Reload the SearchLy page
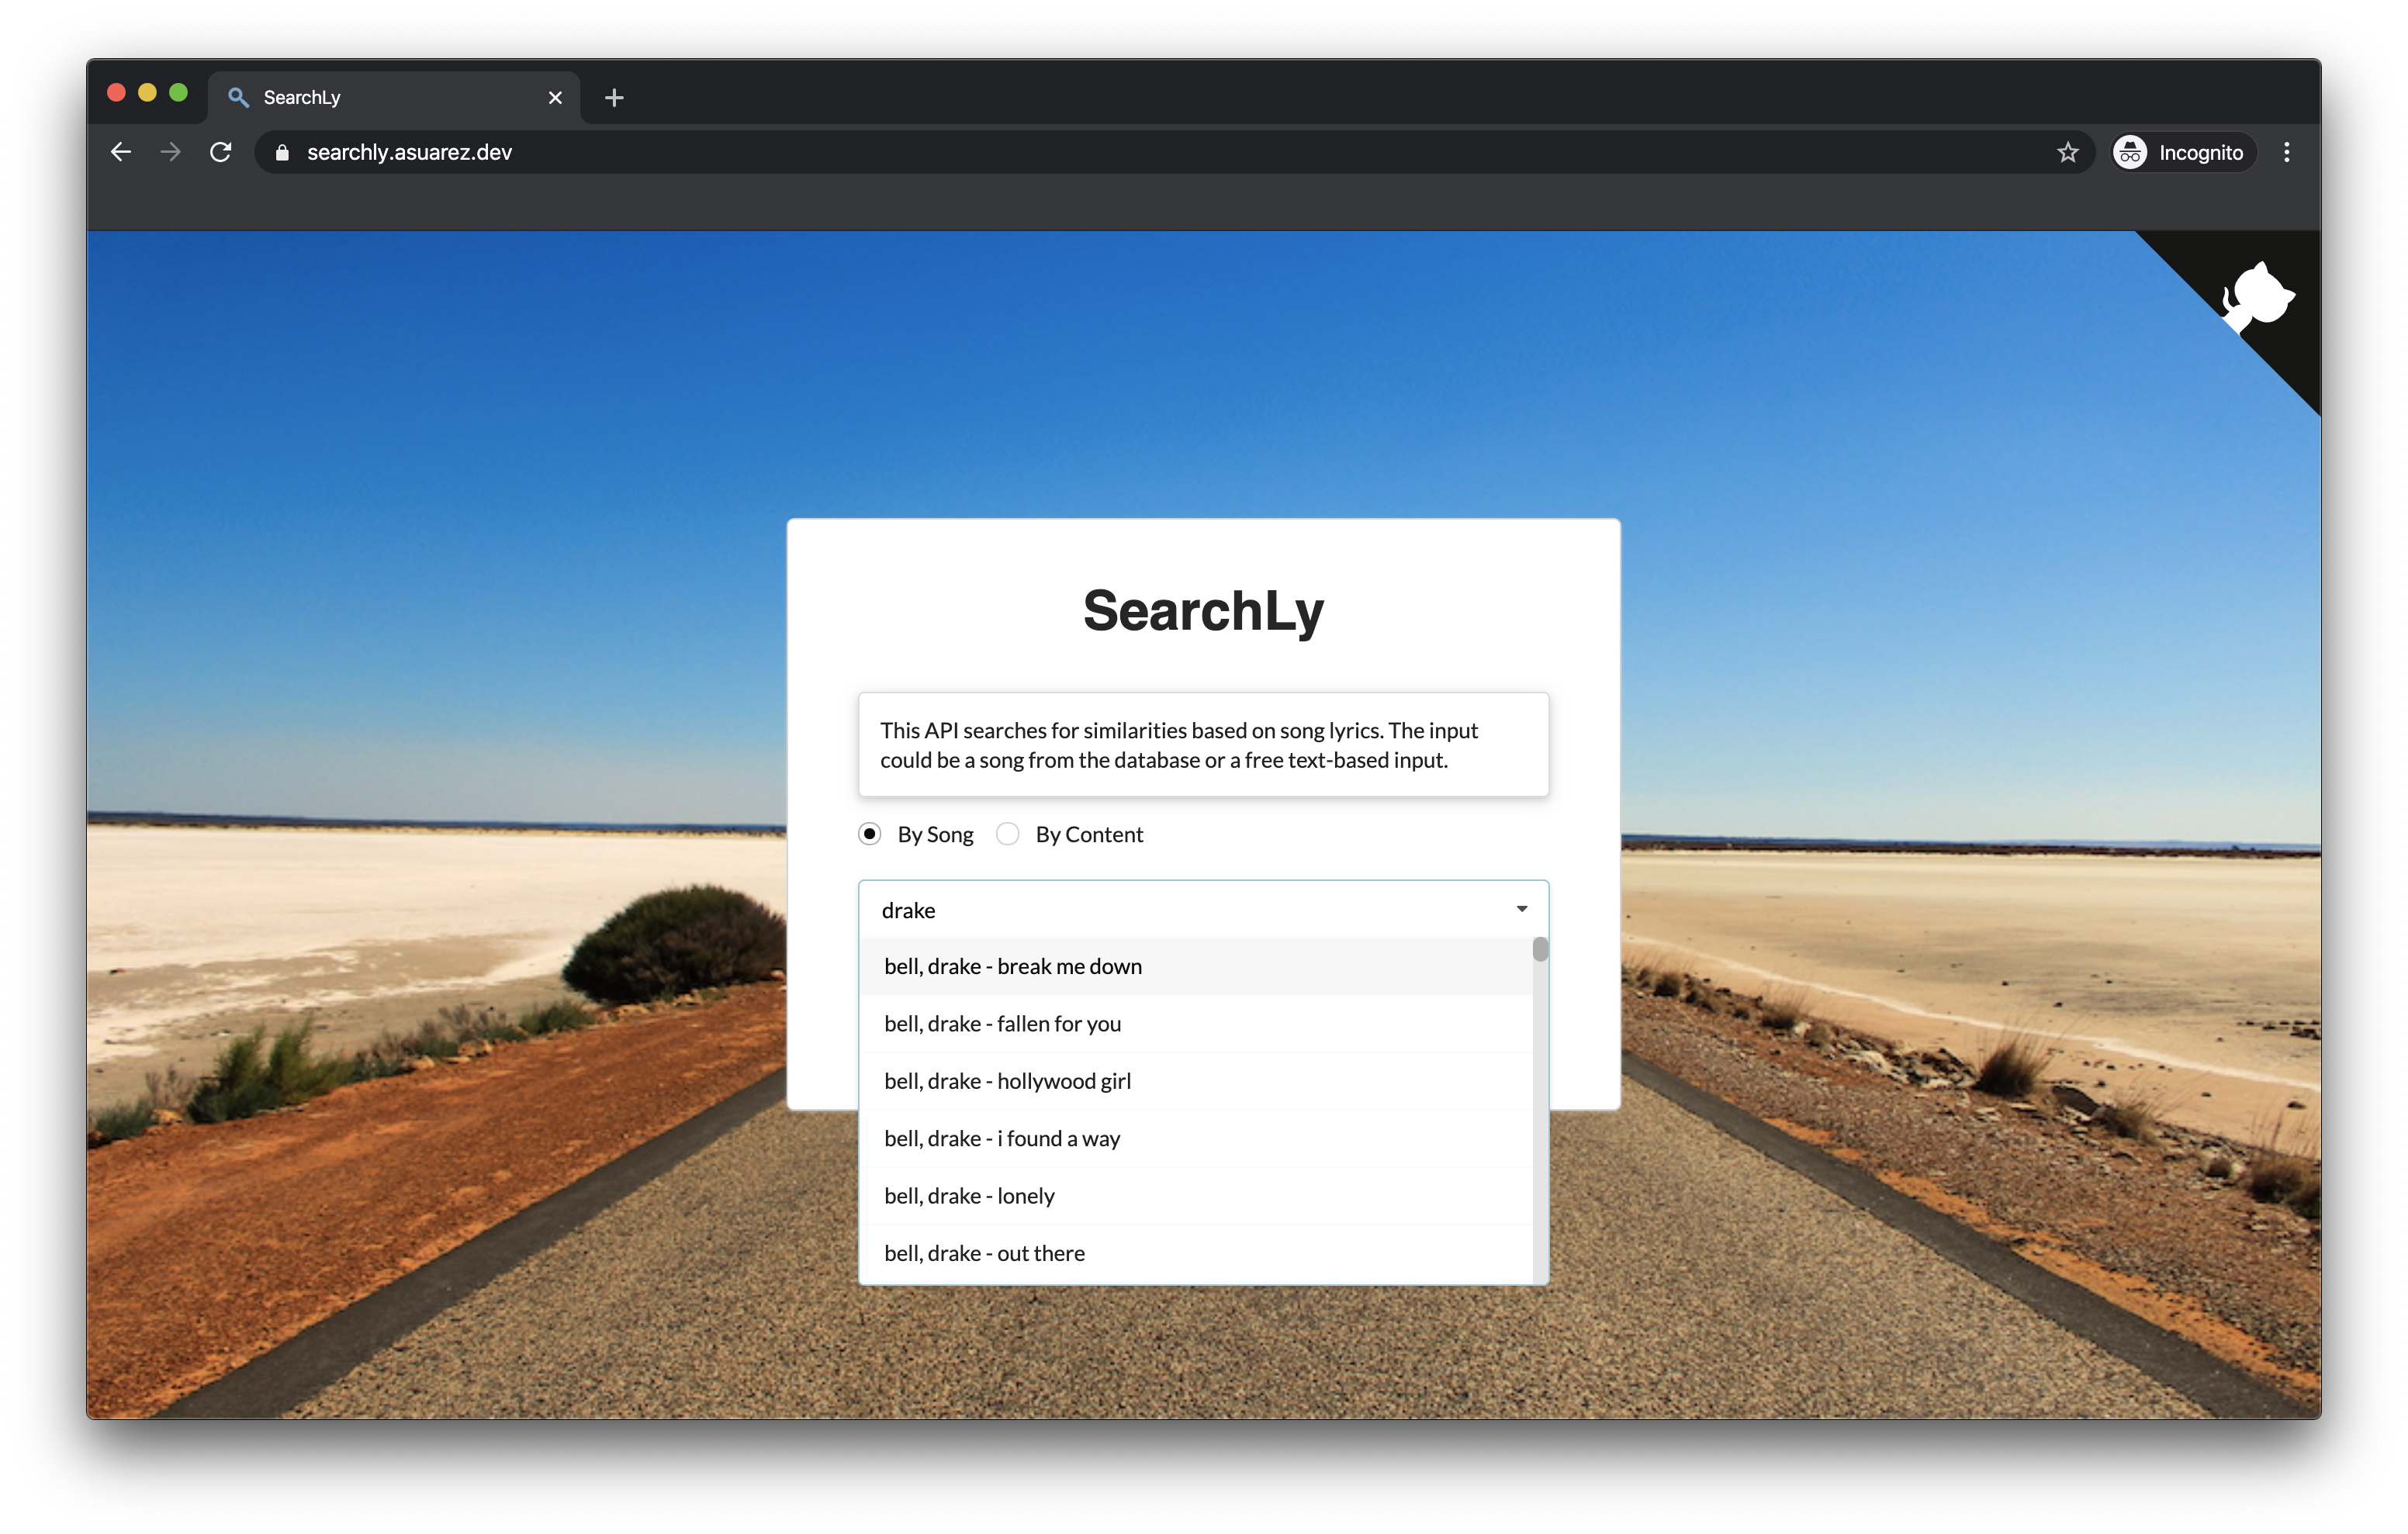 pos(221,152)
